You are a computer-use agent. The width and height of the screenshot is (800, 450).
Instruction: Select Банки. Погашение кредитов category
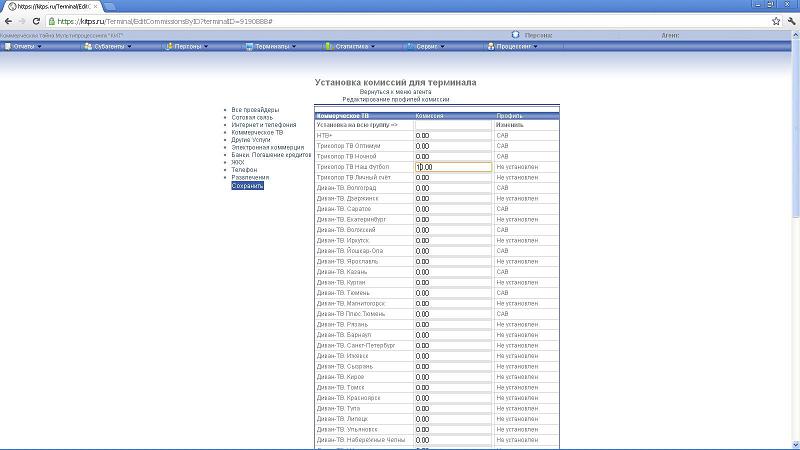pyautogui.click(x=271, y=155)
